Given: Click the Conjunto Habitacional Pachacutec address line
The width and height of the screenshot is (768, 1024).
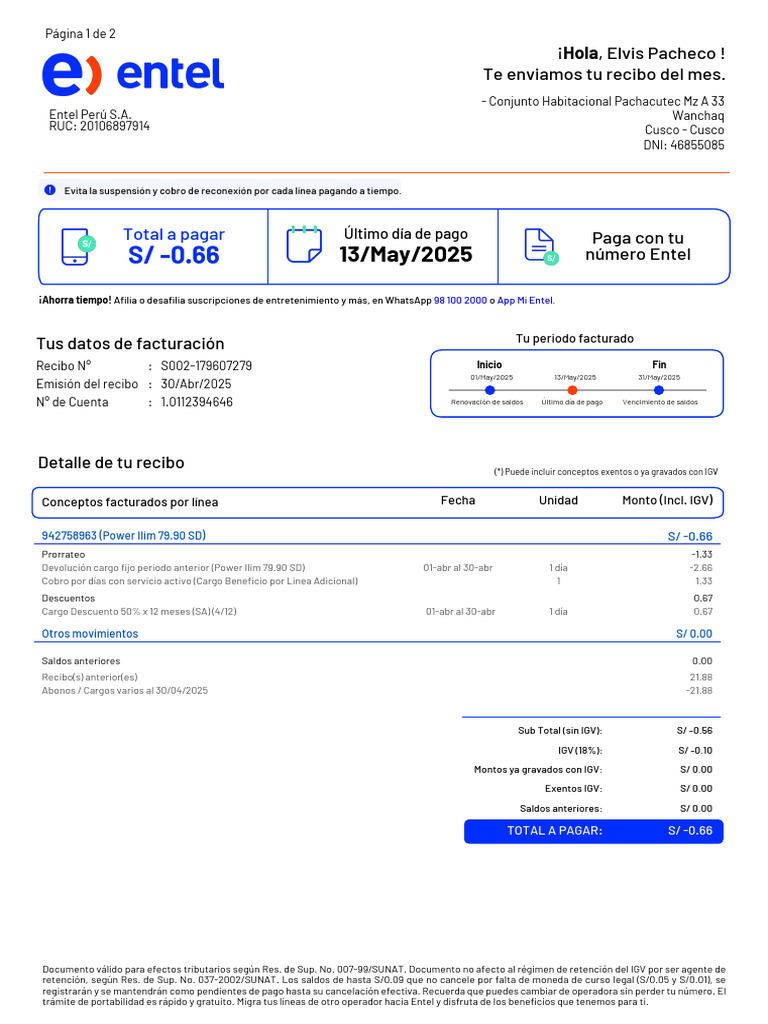Looking at the screenshot, I should (x=603, y=101).
